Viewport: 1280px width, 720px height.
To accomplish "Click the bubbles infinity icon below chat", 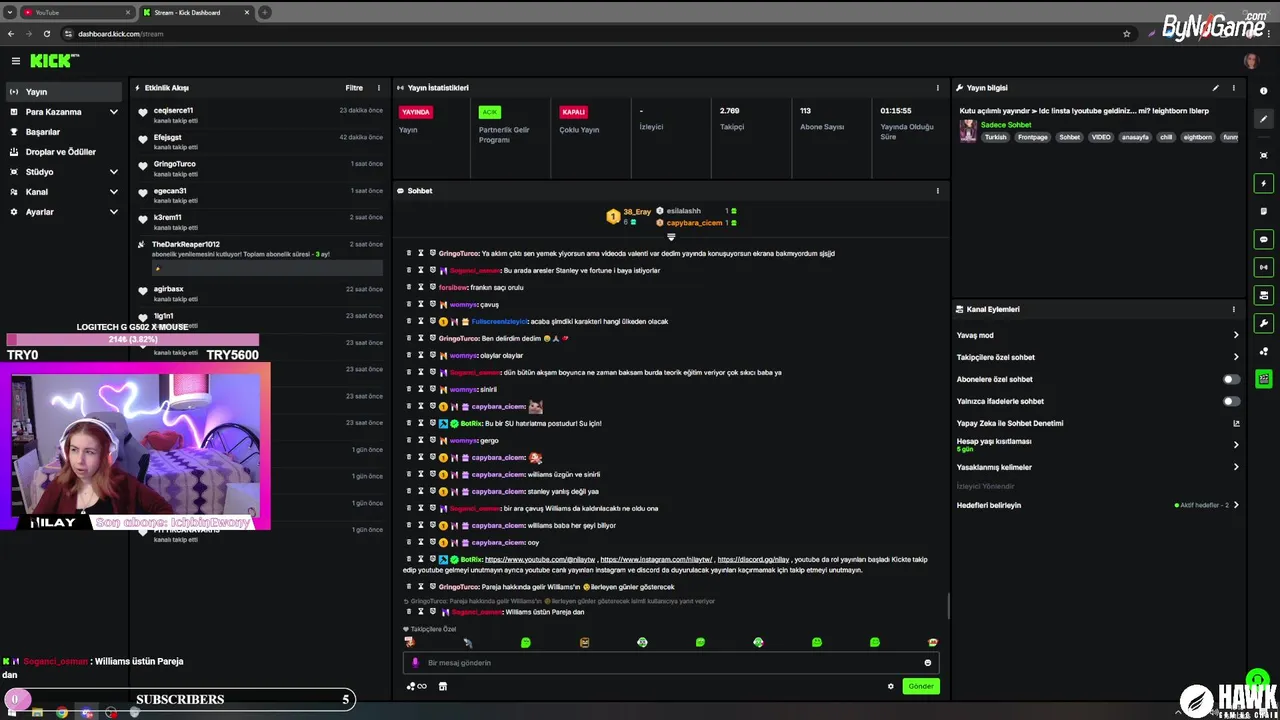I will pyautogui.click(x=416, y=687).
